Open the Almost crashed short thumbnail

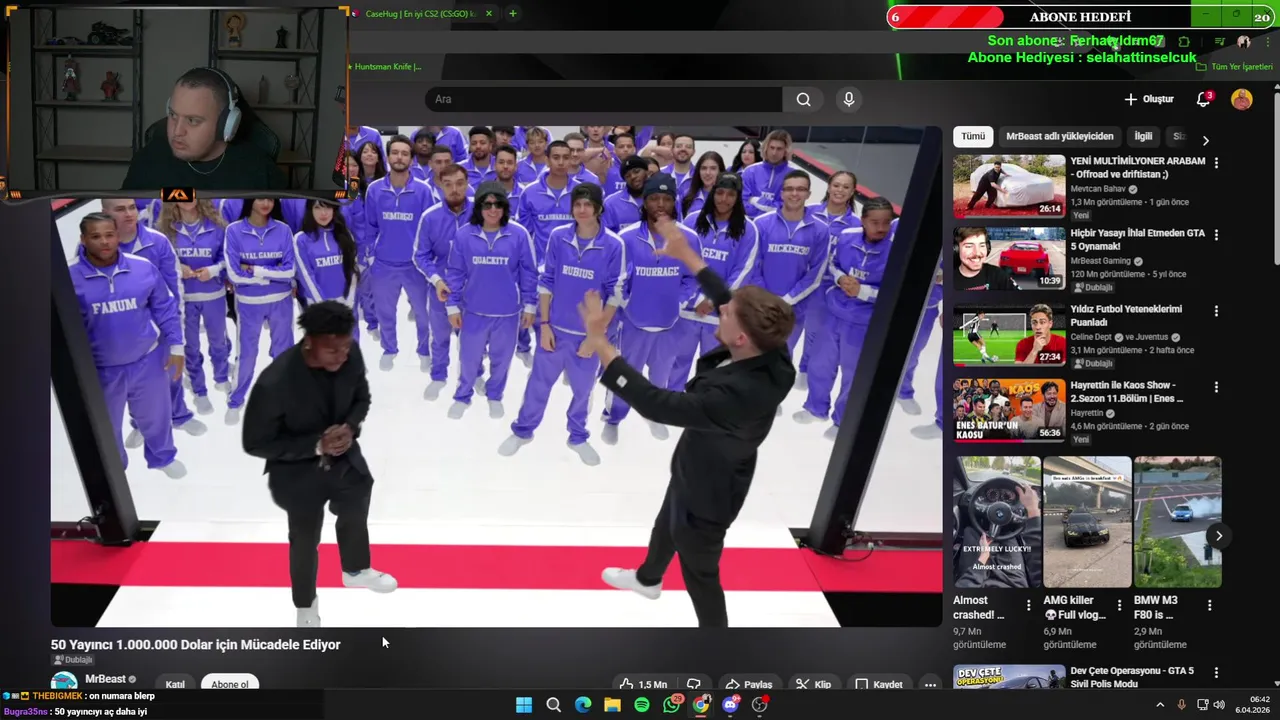pos(996,522)
